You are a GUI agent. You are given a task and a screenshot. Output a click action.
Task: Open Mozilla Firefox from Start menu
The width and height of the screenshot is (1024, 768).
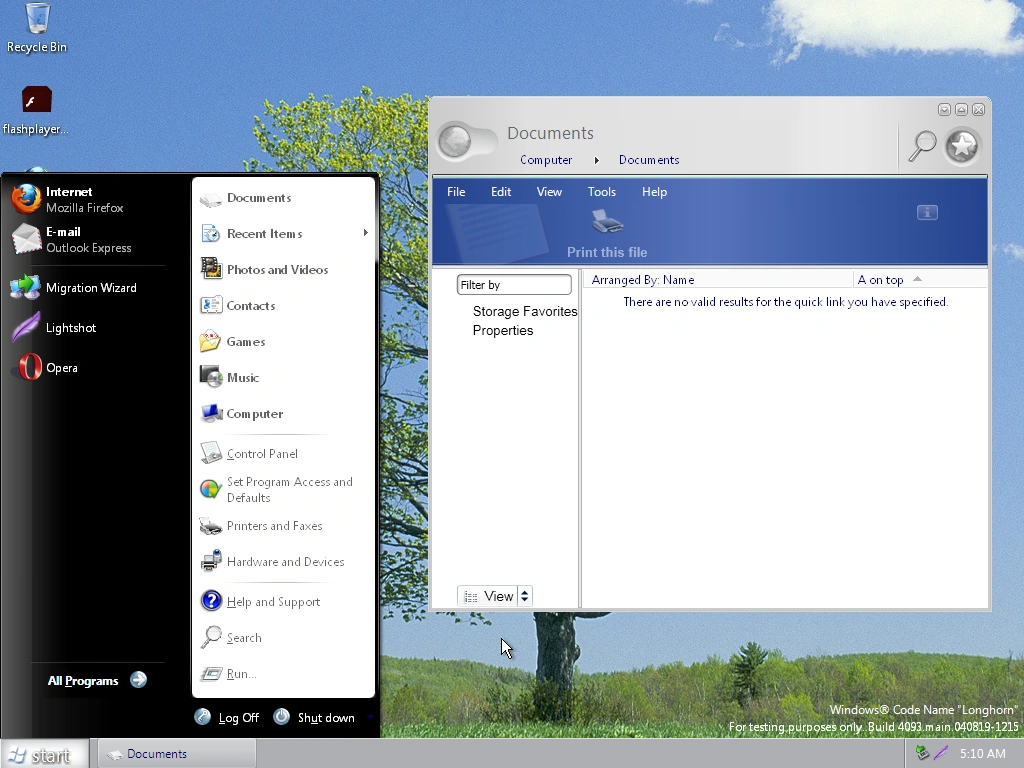click(70, 199)
